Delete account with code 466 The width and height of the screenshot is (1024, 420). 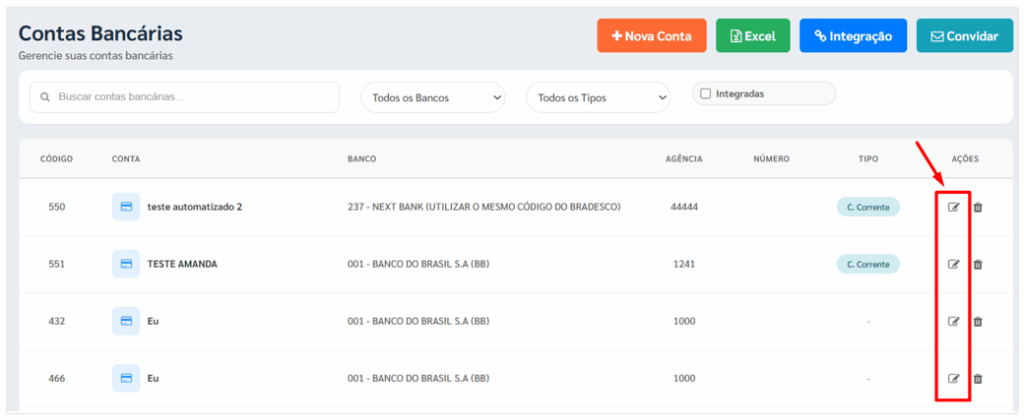tap(978, 378)
